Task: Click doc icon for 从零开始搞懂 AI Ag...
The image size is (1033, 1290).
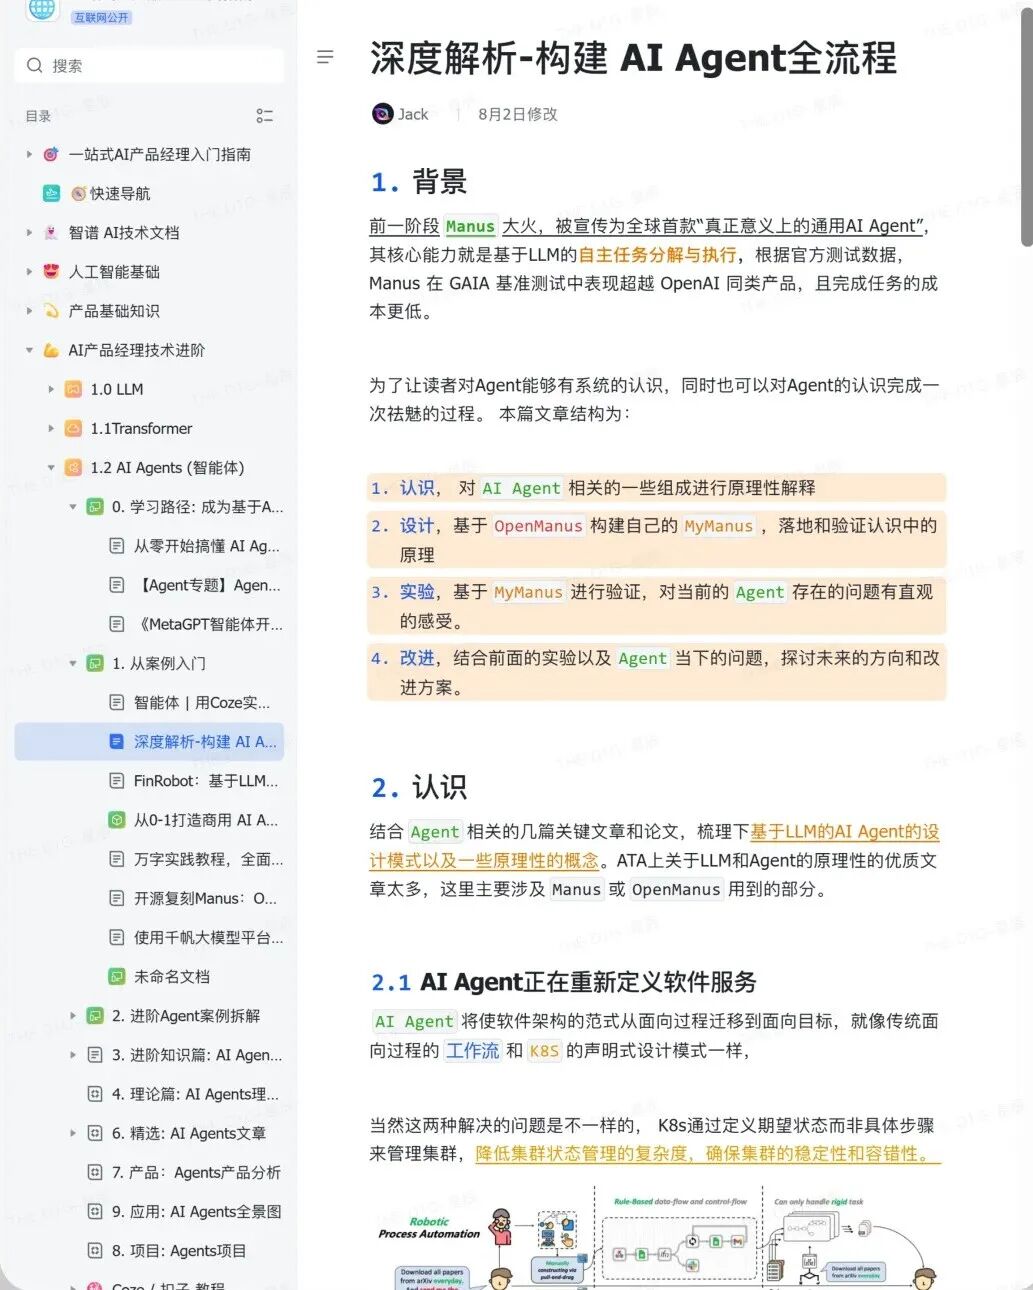Action: 117,546
